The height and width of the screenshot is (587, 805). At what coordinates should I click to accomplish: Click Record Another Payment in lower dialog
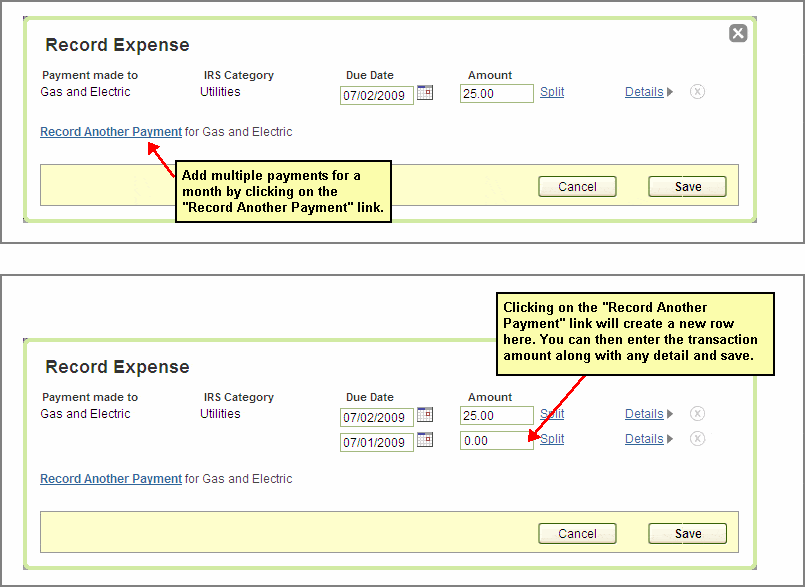[x=111, y=479]
